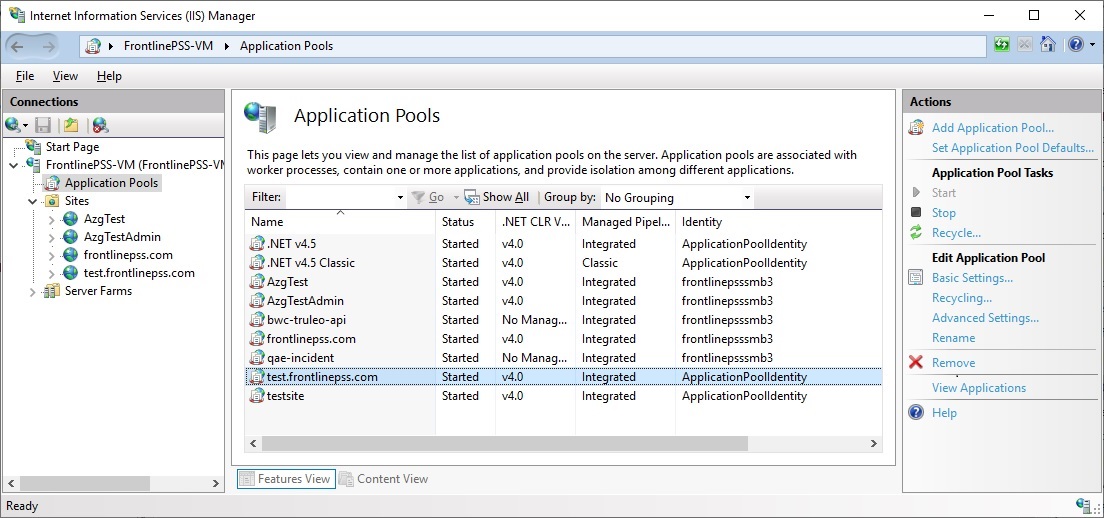Click View Applications link
1106x518 pixels.
point(979,387)
